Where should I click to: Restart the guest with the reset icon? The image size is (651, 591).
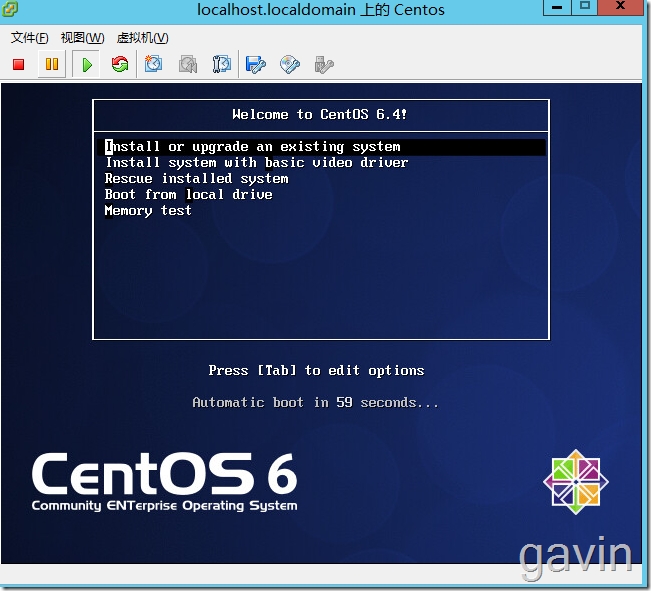[120, 64]
